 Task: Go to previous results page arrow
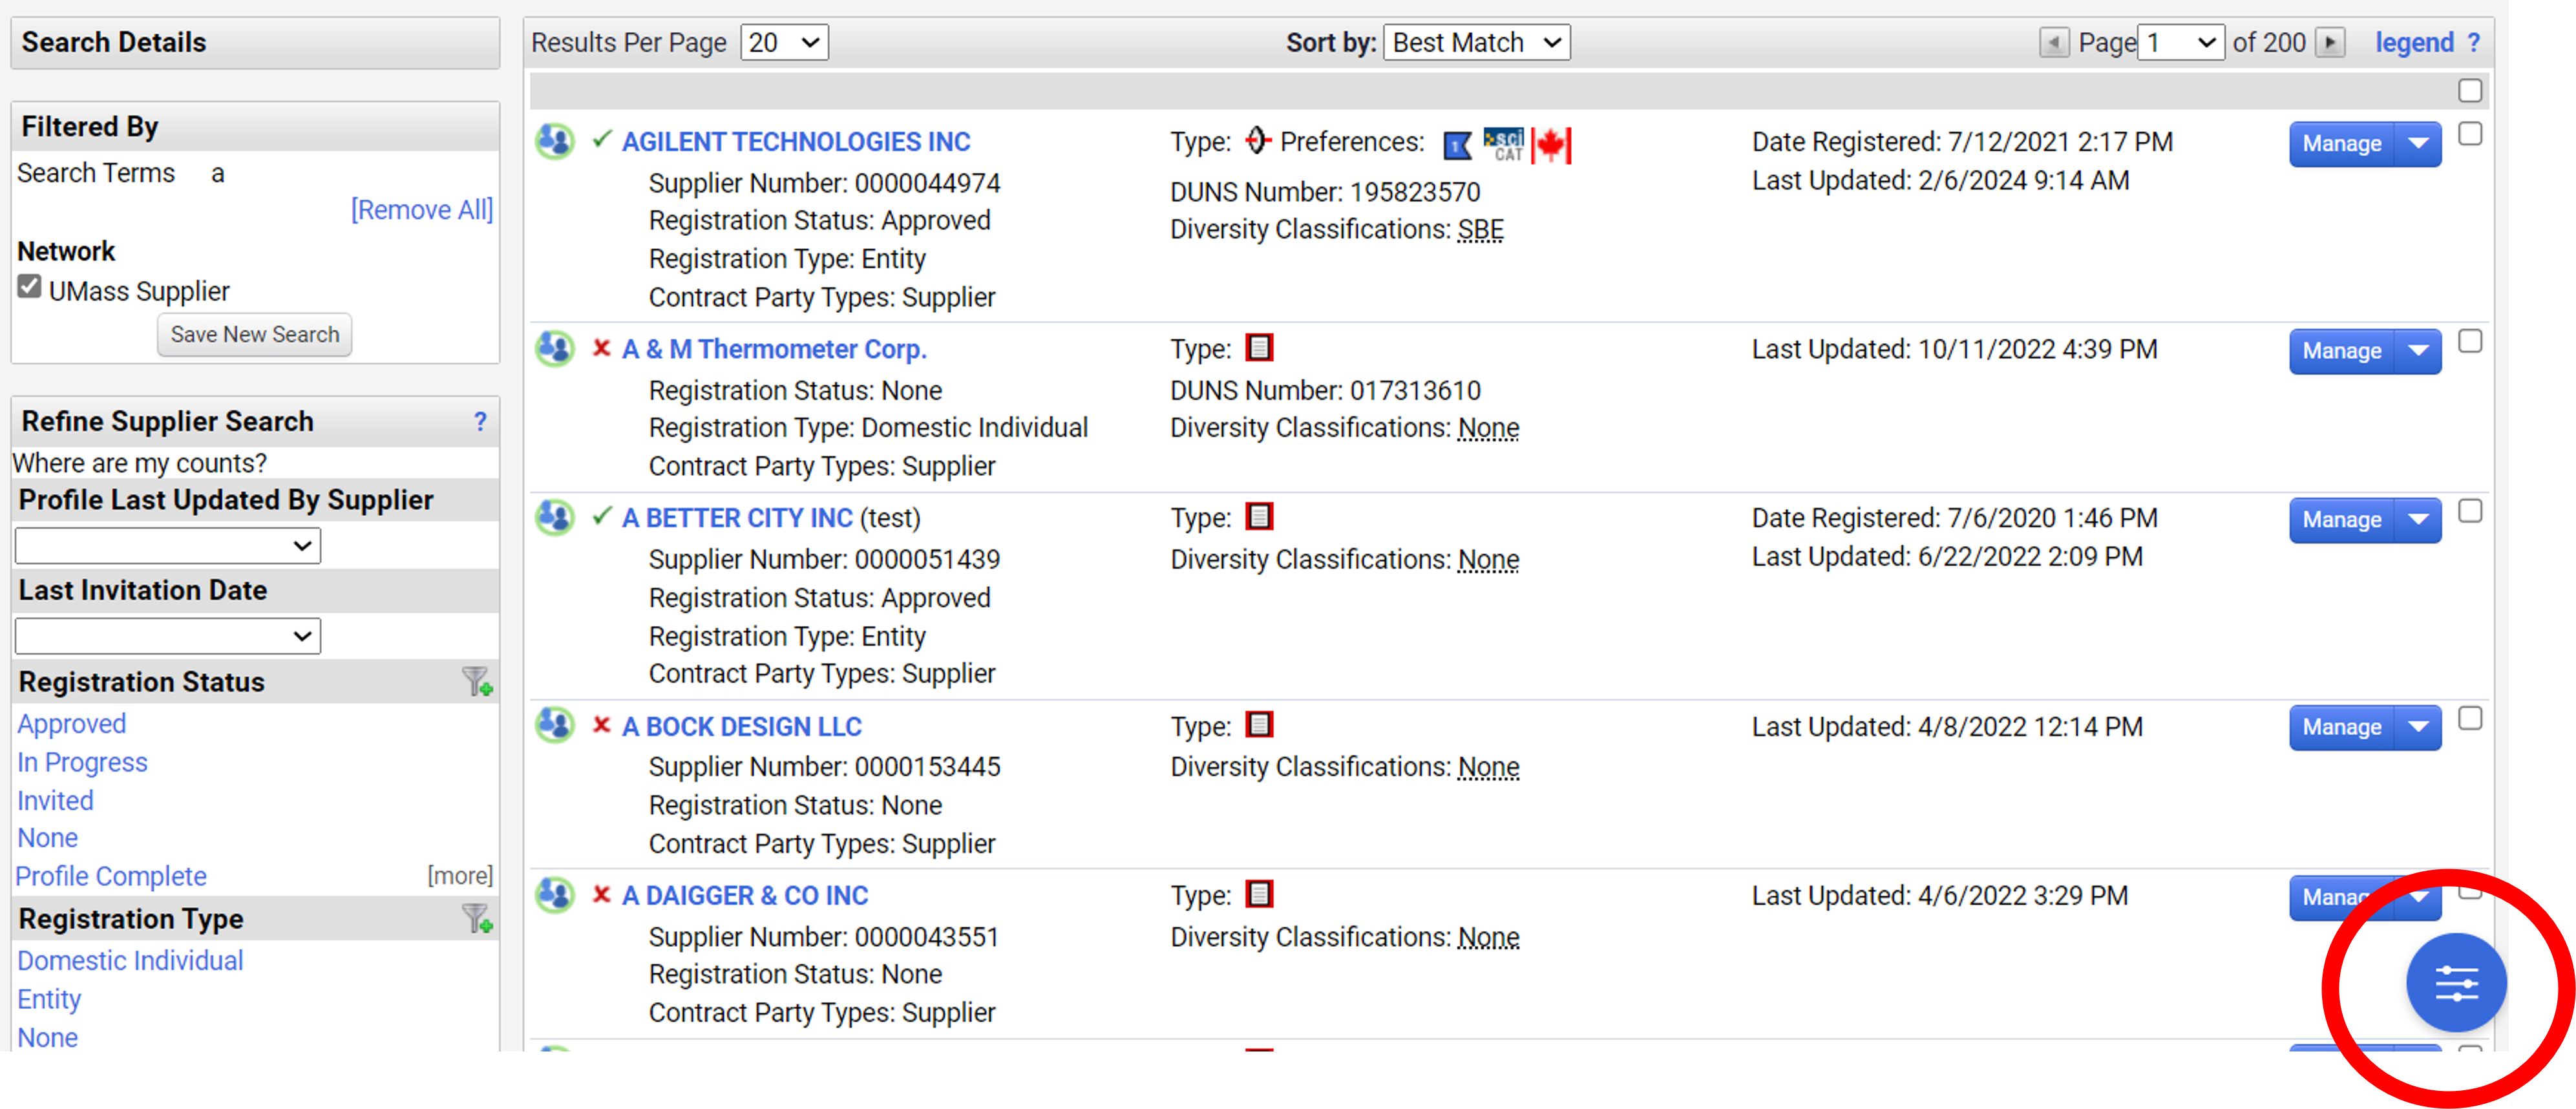pyautogui.click(x=2054, y=43)
